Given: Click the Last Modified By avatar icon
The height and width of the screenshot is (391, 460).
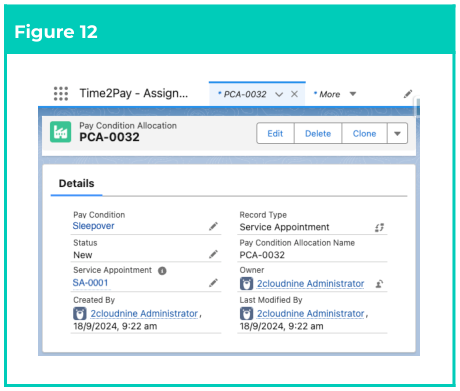Looking at the screenshot, I should pyautogui.click(x=246, y=314).
